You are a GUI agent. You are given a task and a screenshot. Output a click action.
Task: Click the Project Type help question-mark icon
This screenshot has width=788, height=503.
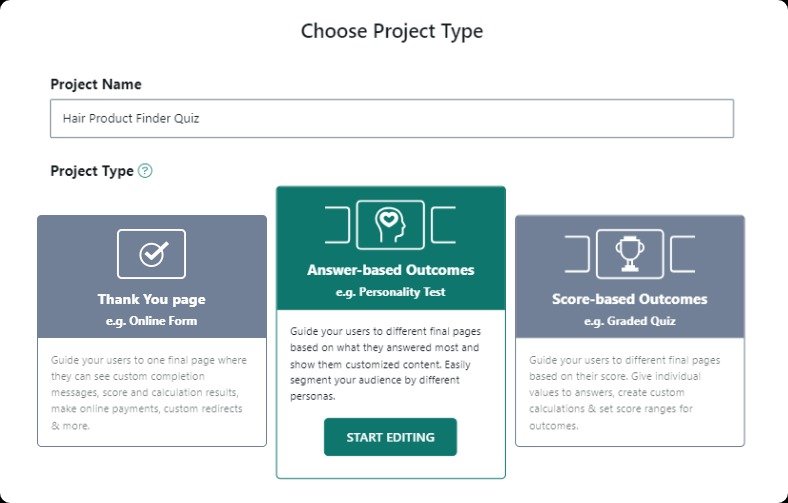pos(145,171)
